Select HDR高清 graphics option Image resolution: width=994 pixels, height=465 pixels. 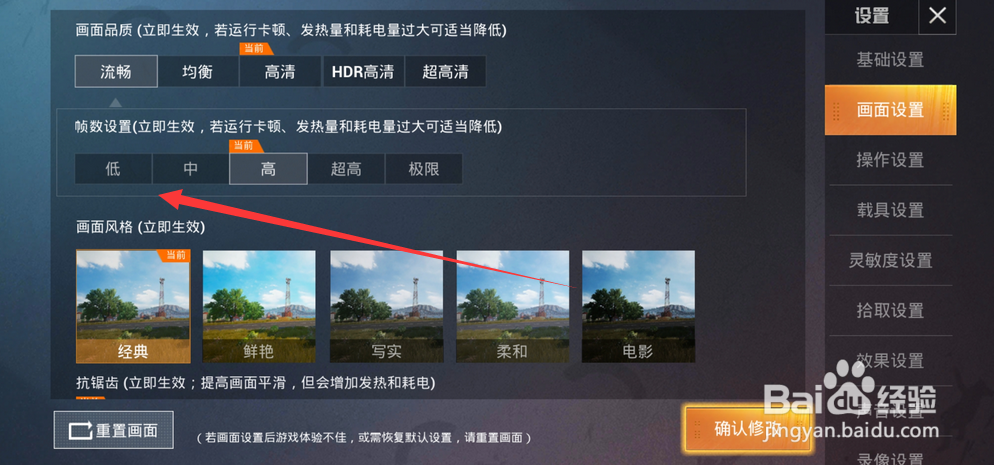coord(363,72)
